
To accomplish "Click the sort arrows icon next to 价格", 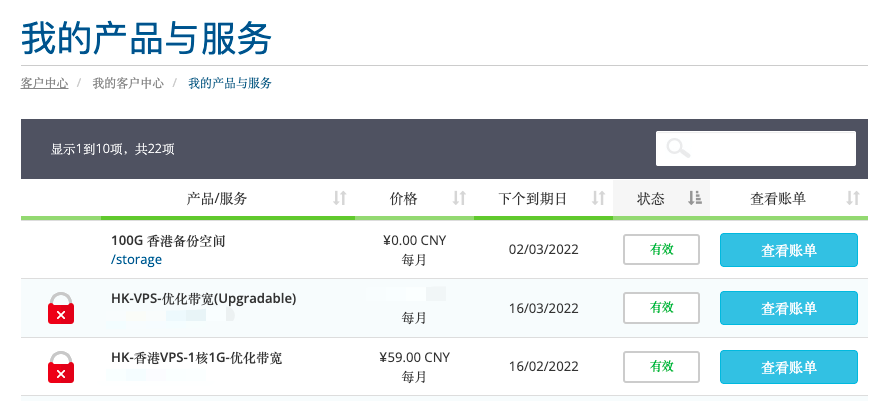I will [459, 198].
